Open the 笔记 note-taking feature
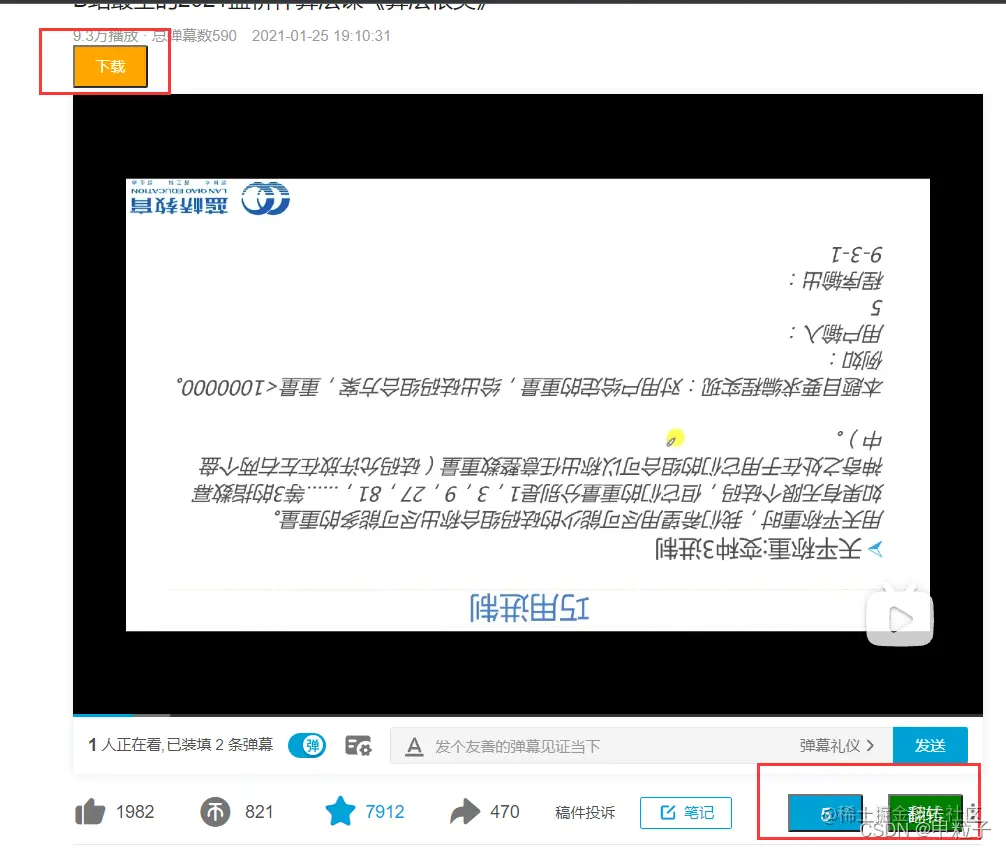The height and width of the screenshot is (849, 1006). (x=686, y=813)
